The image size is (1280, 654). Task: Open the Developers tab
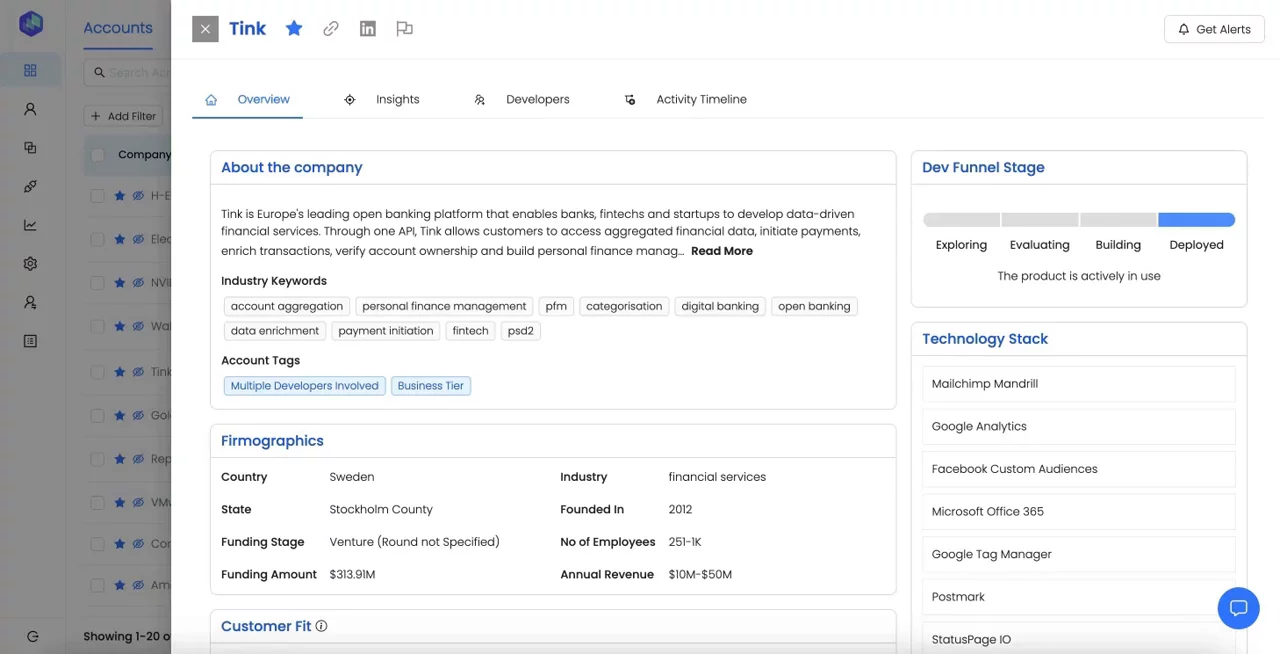pos(537,100)
